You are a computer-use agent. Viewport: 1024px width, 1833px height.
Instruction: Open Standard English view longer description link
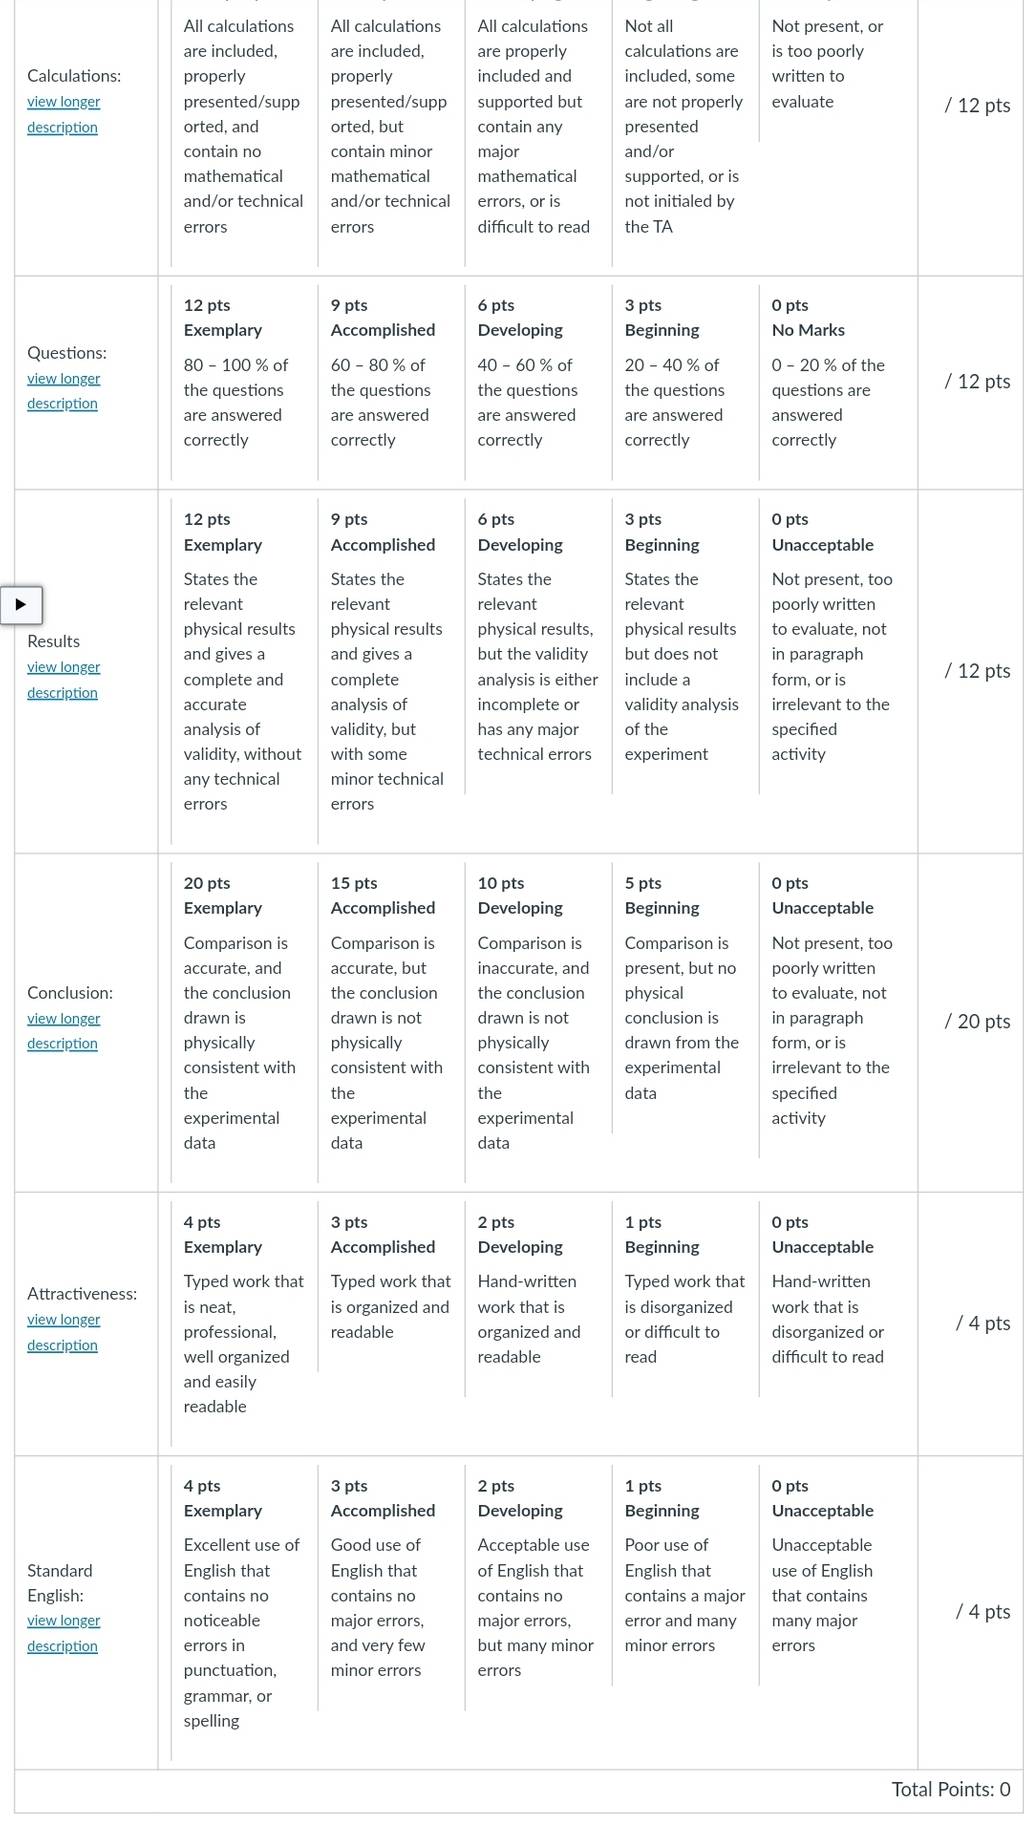coord(63,1634)
